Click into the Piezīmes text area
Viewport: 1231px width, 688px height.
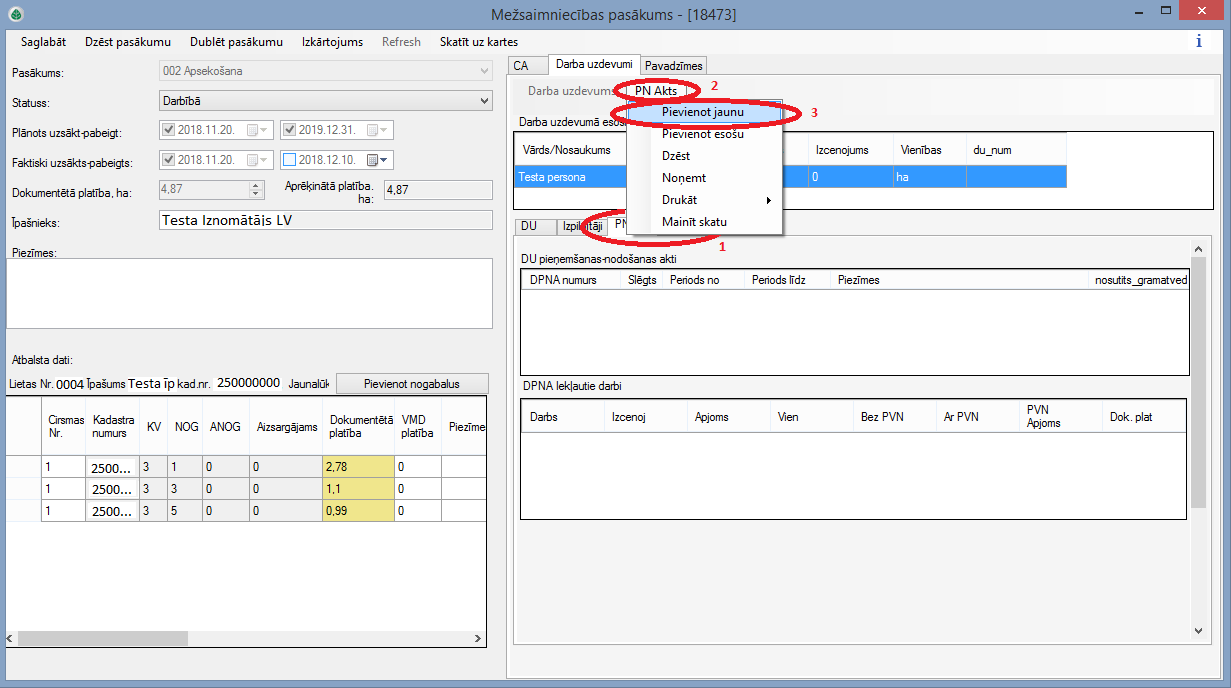(249, 293)
